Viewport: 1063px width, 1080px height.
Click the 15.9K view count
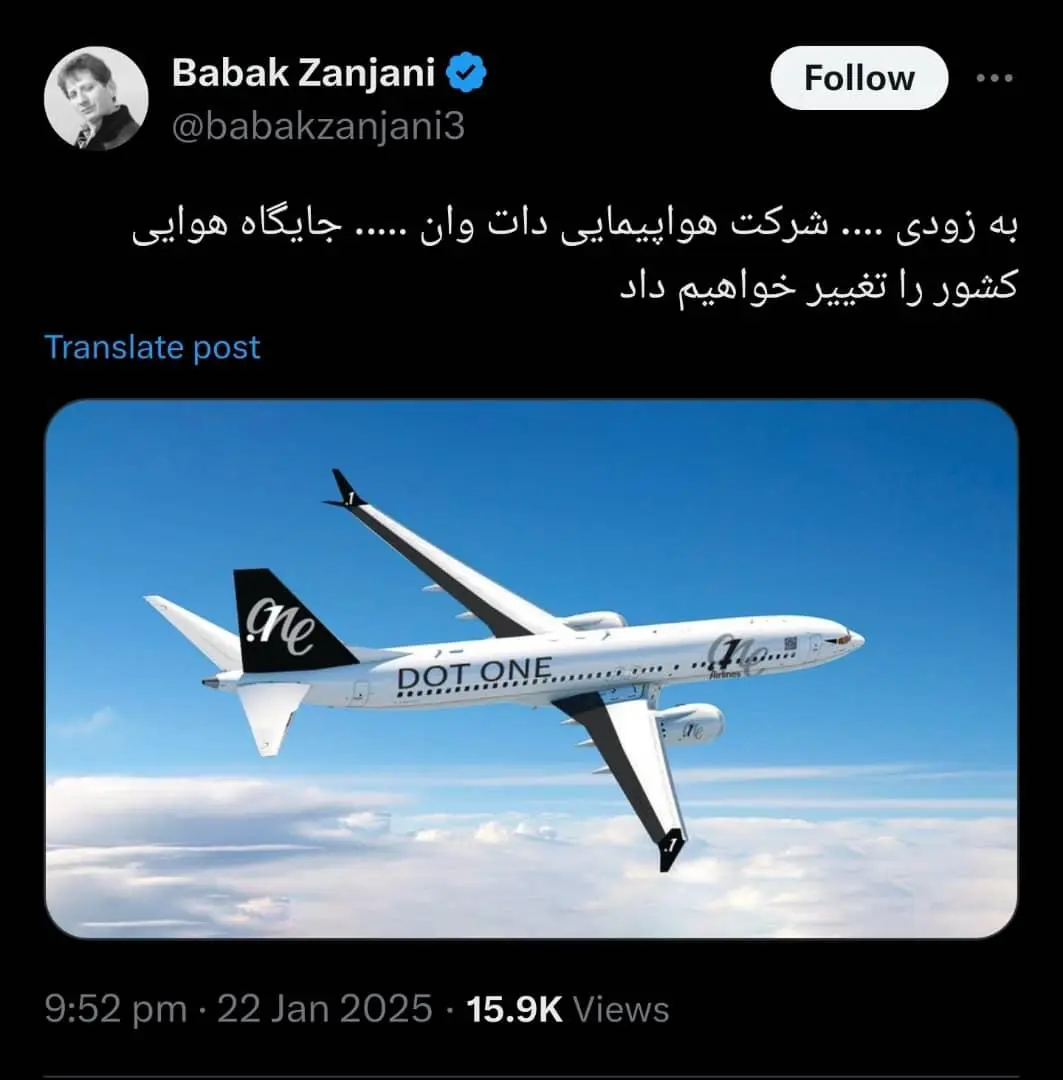coord(515,1009)
